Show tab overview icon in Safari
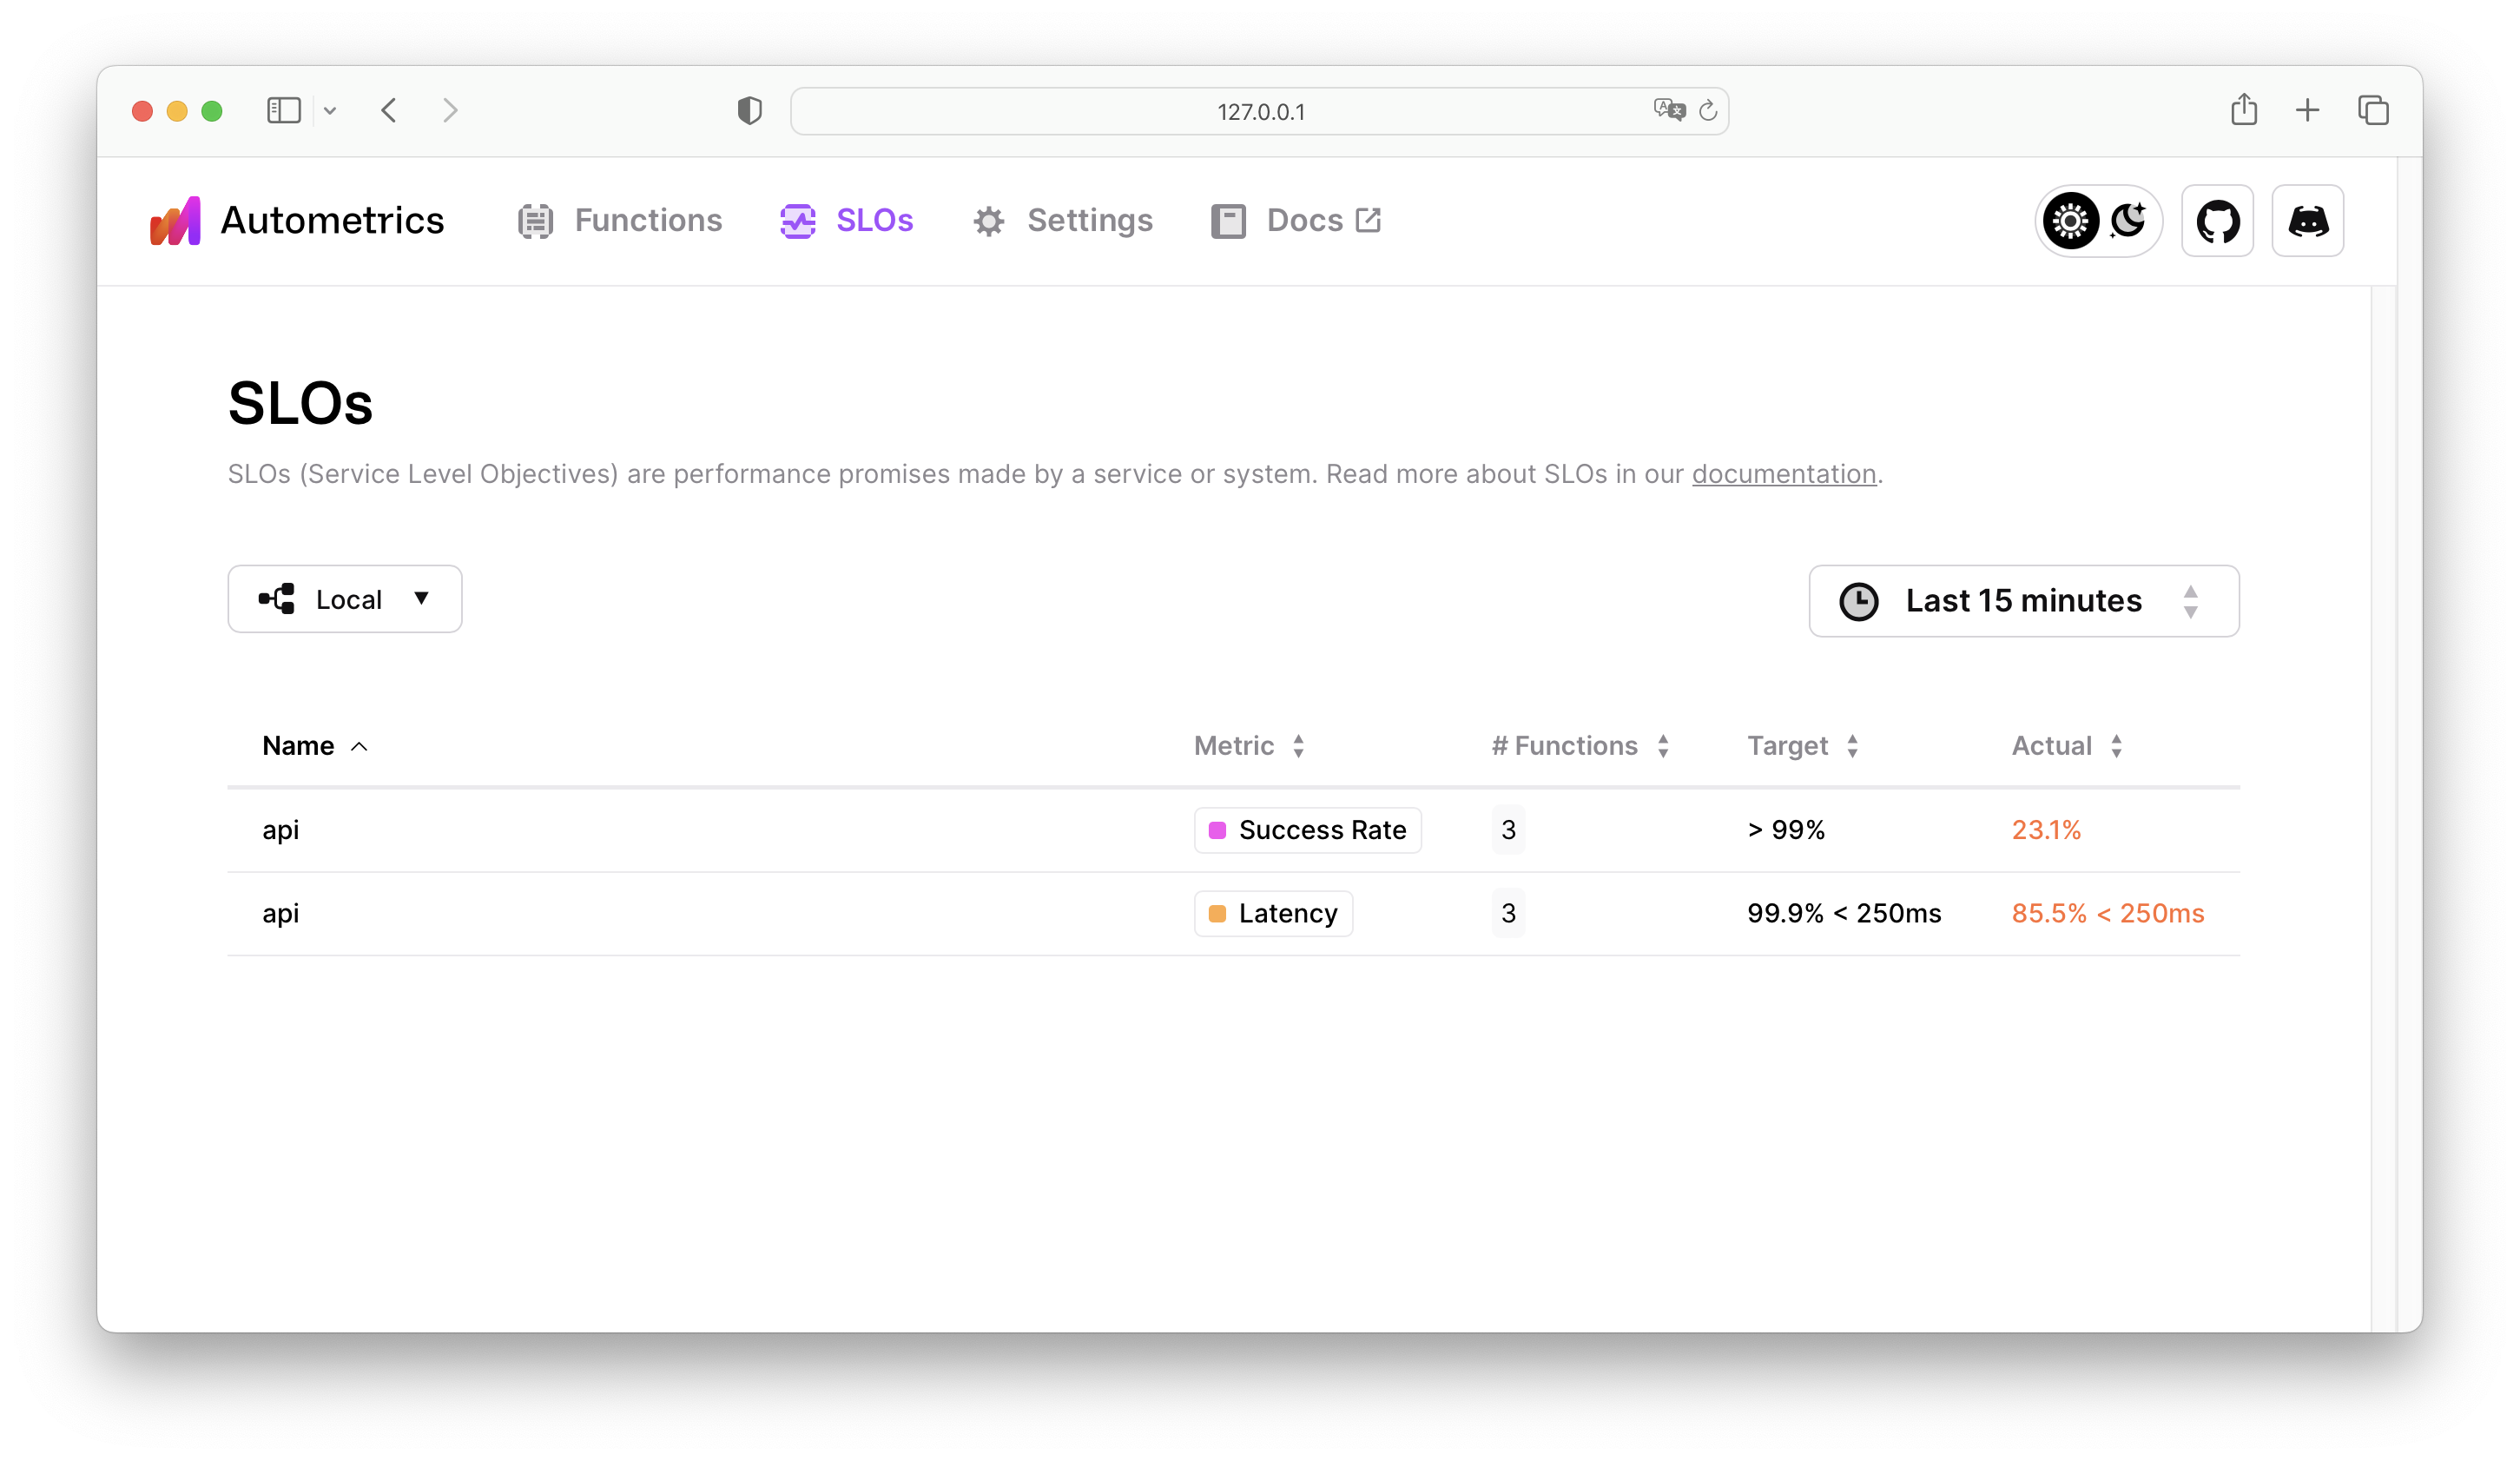Image resolution: width=2520 pixels, height=1461 pixels. point(2372,110)
